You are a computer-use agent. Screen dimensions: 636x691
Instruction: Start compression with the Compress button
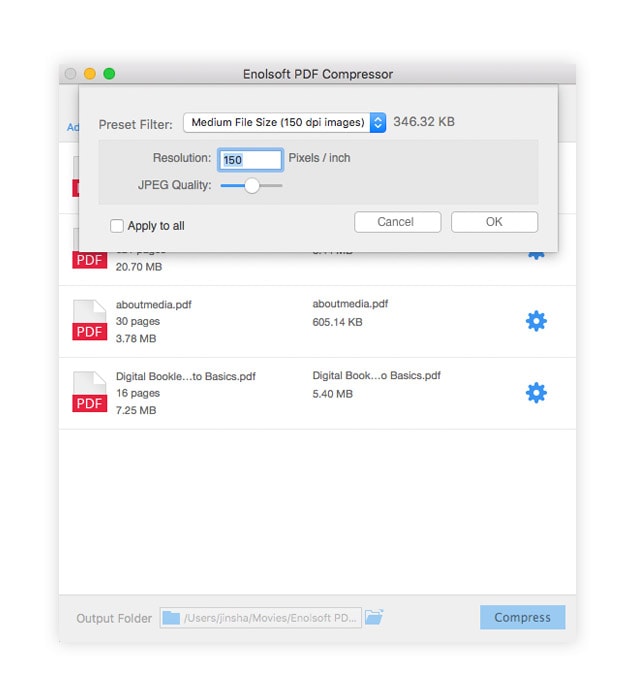point(522,617)
